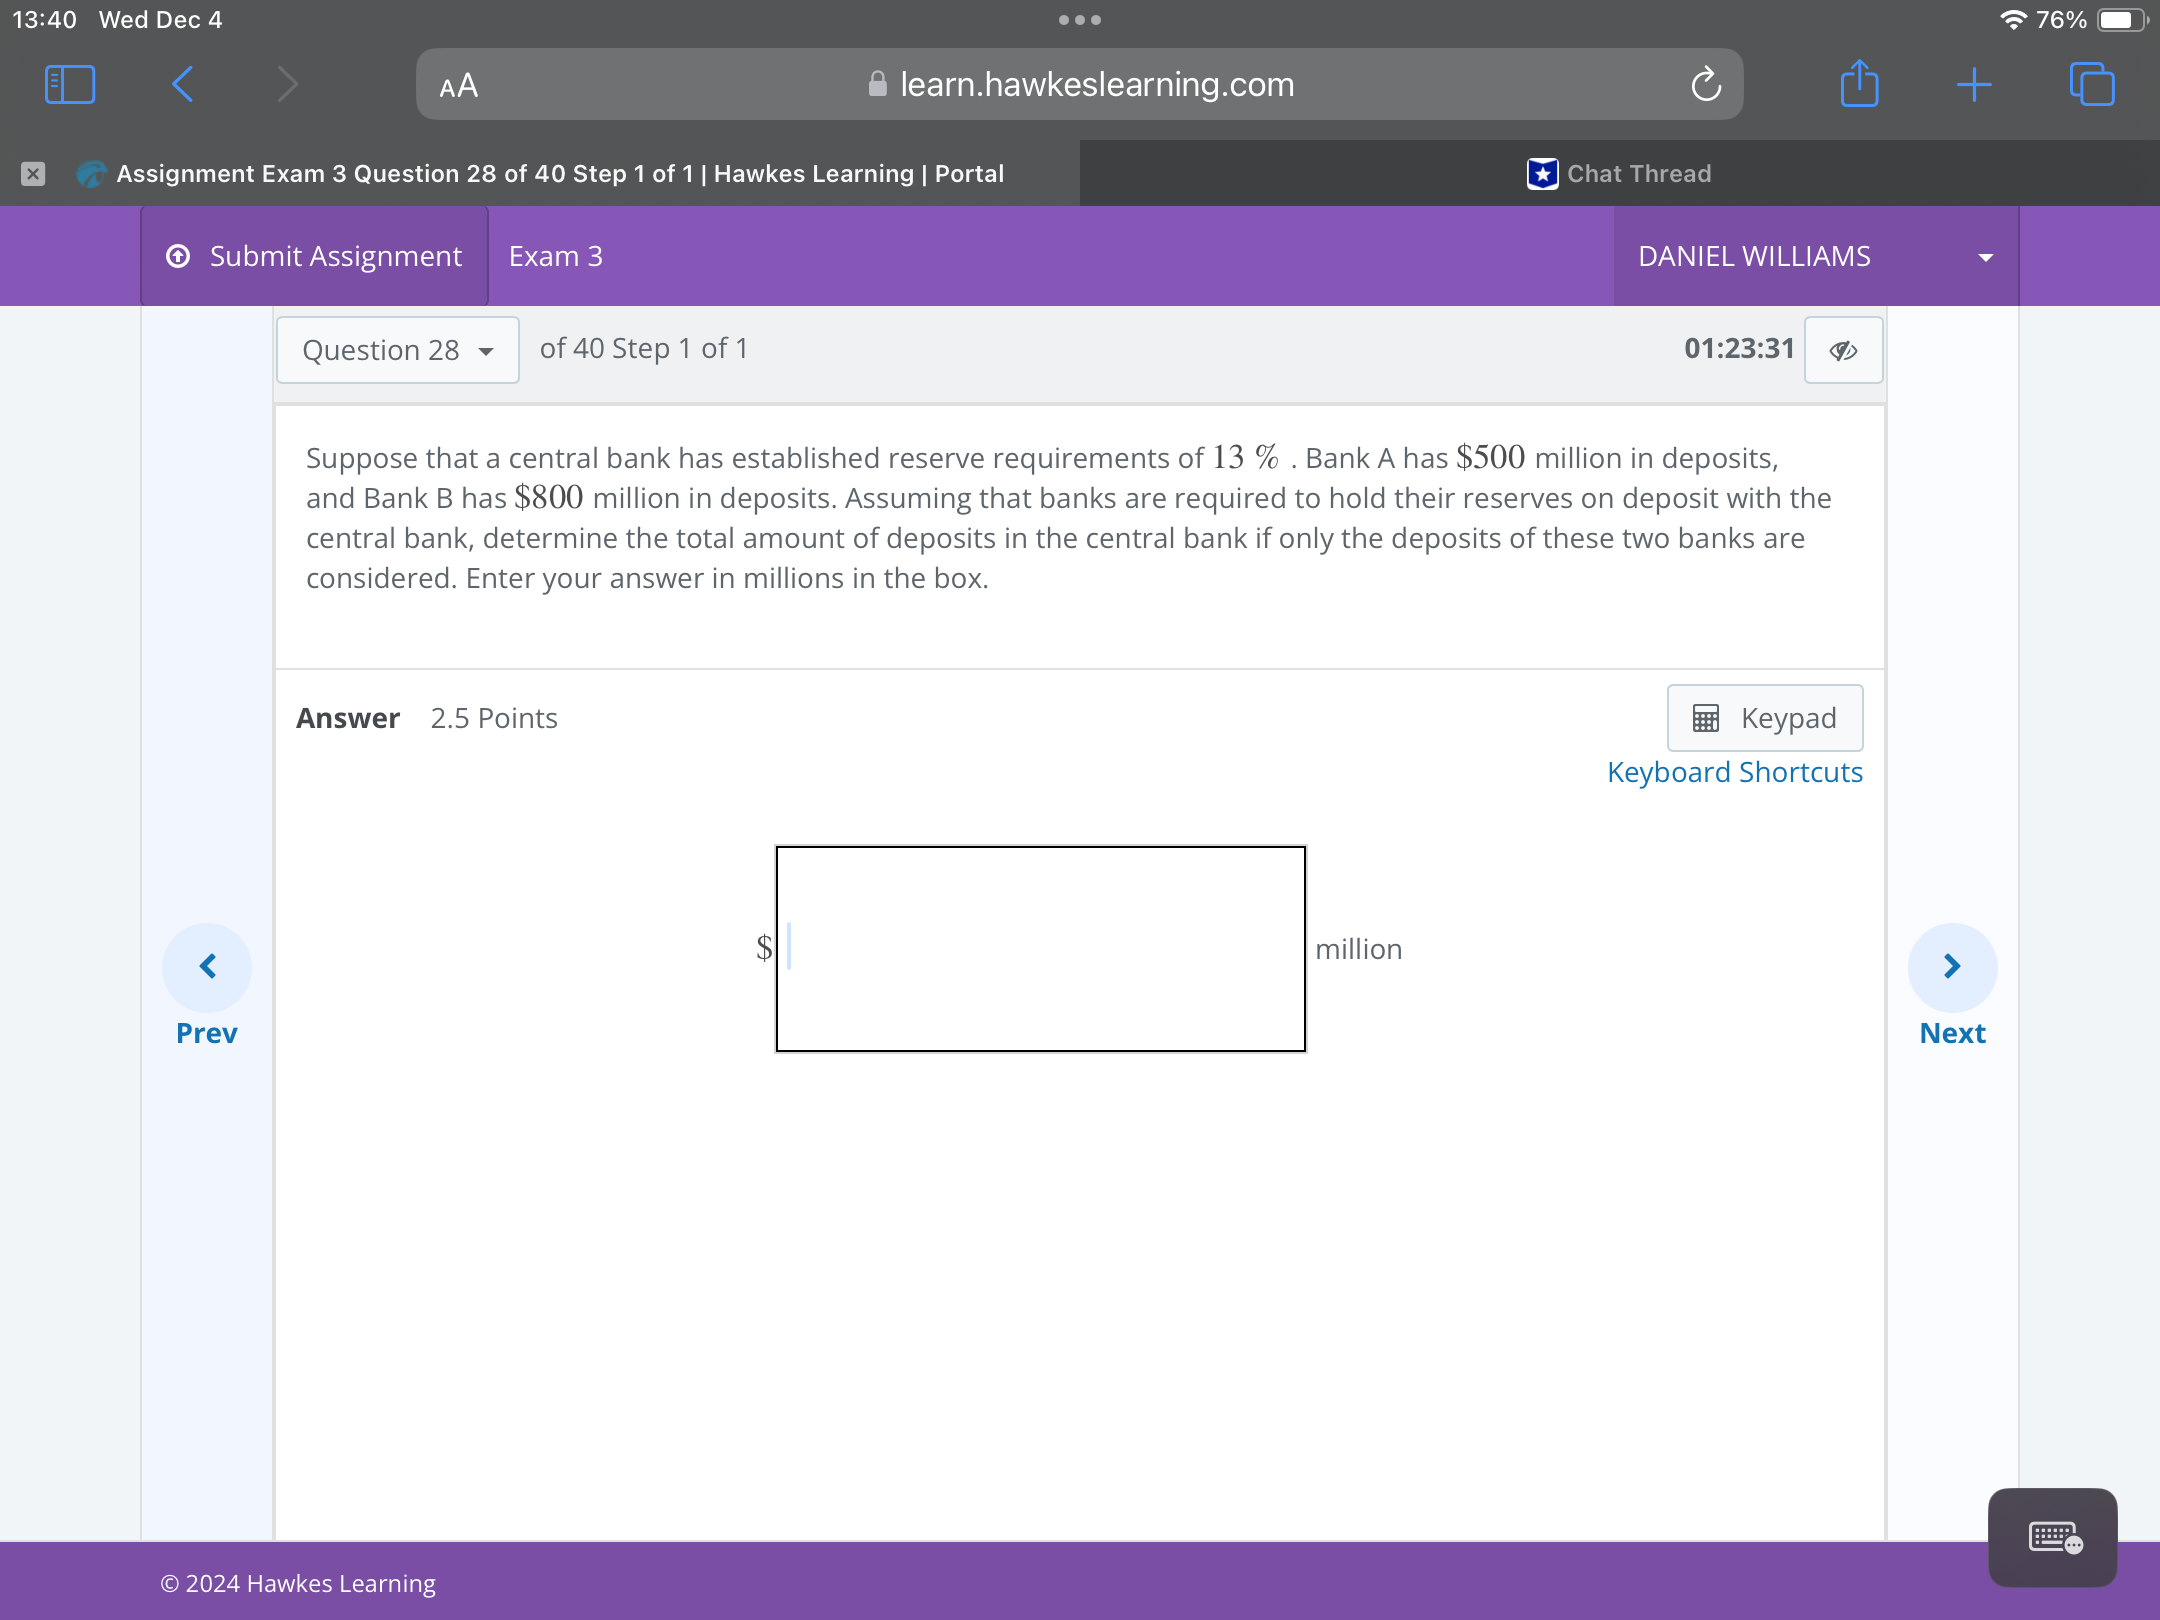Image resolution: width=2160 pixels, height=1620 pixels.
Task: Open the floating keyboard icon button
Action: tap(2052, 1537)
